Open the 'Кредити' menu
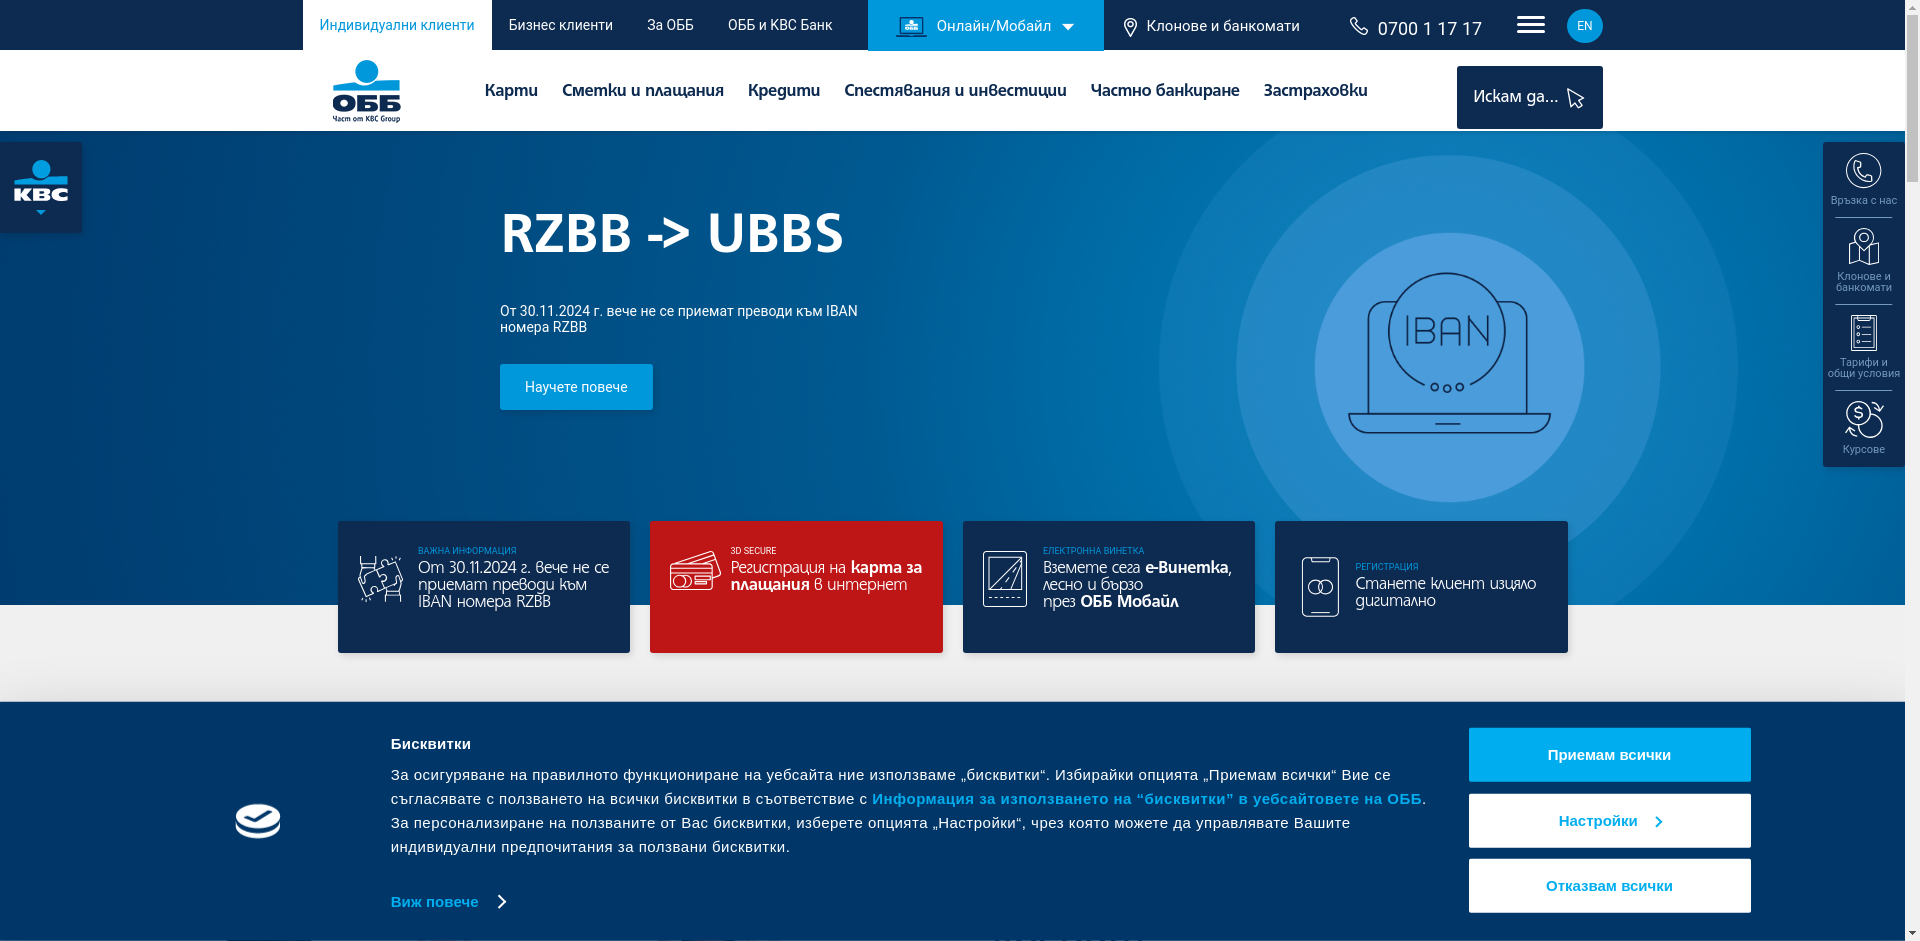Image resolution: width=1920 pixels, height=941 pixels. pos(783,90)
